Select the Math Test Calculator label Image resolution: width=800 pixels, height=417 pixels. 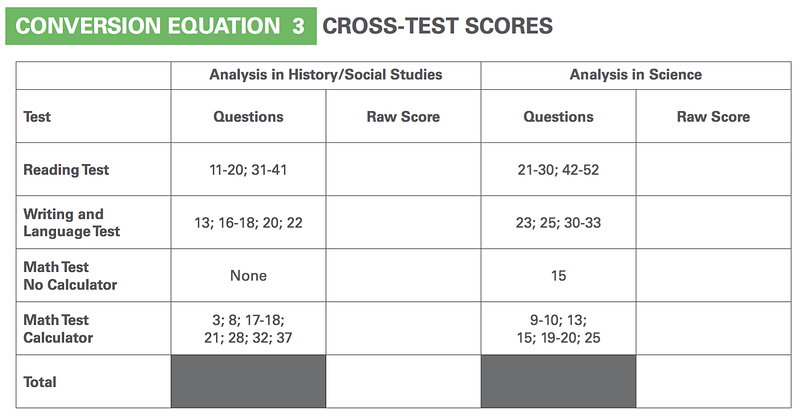pyautogui.click(x=58, y=329)
